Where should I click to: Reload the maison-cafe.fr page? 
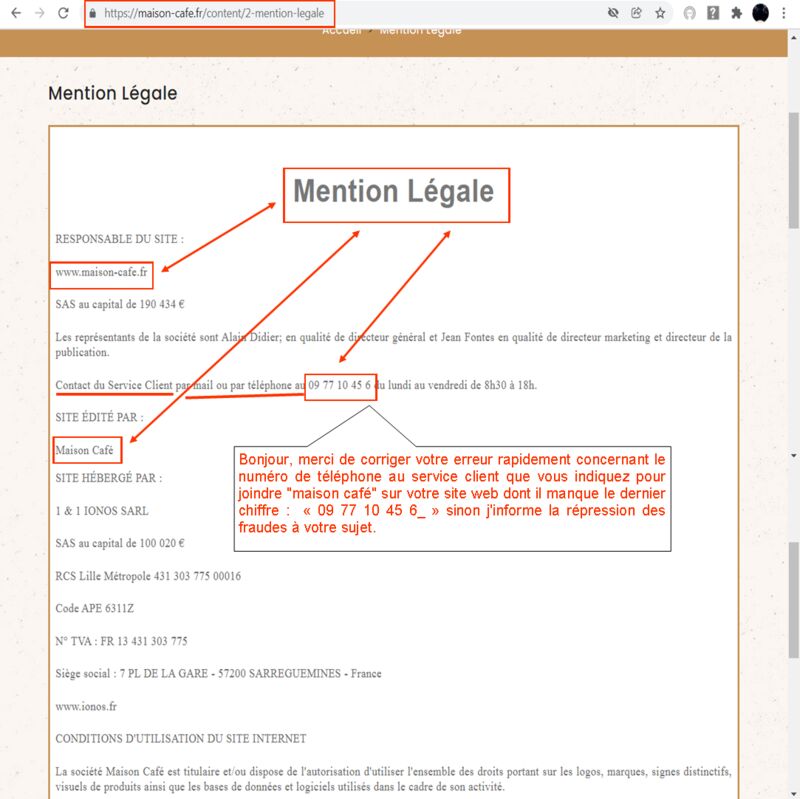(x=63, y=13)
